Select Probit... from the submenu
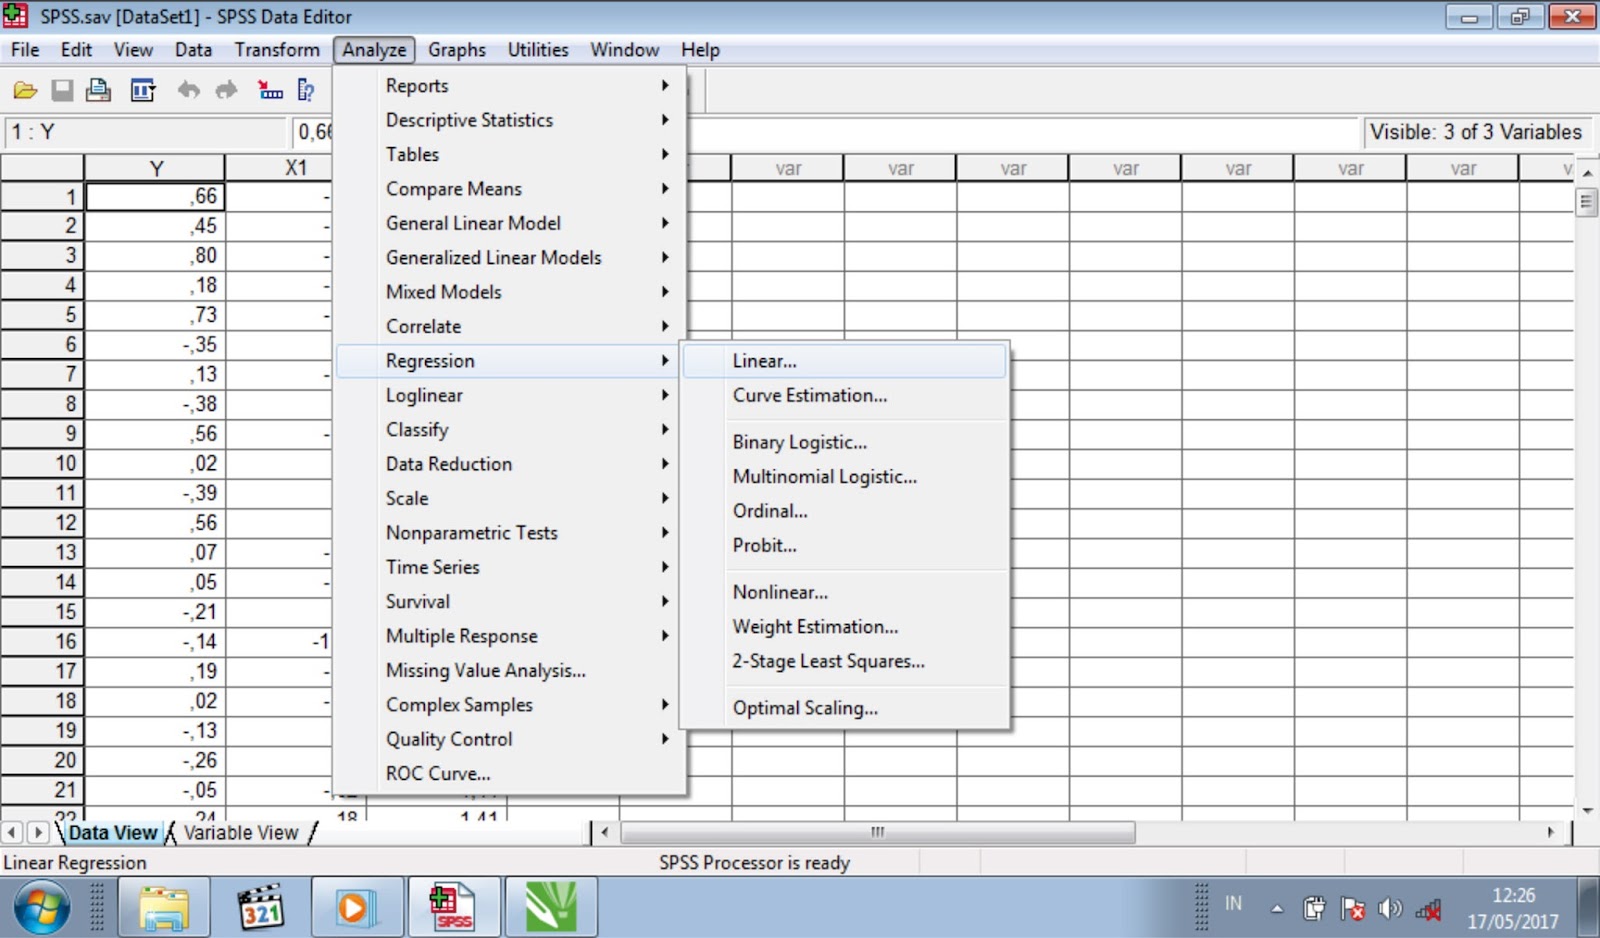This screenshot has height=938, width=1600. (x=844, y=545)
